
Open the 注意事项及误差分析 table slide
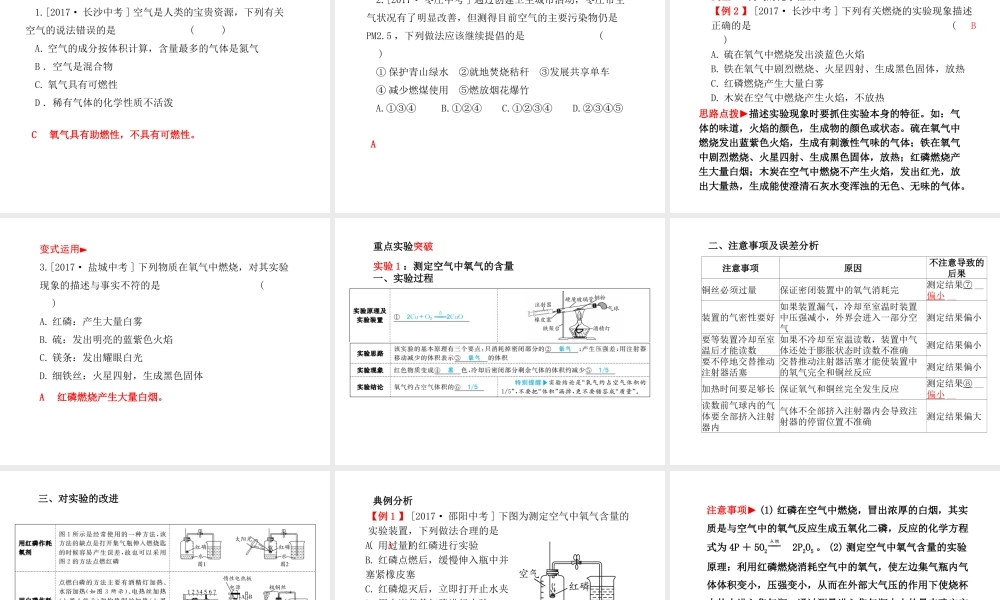(835, 341)
